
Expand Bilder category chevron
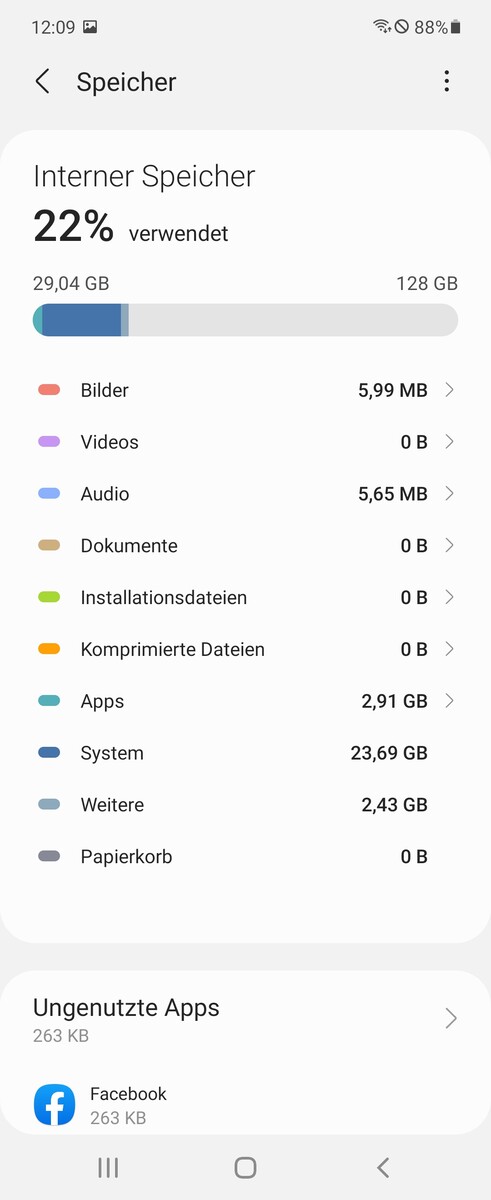449,390
